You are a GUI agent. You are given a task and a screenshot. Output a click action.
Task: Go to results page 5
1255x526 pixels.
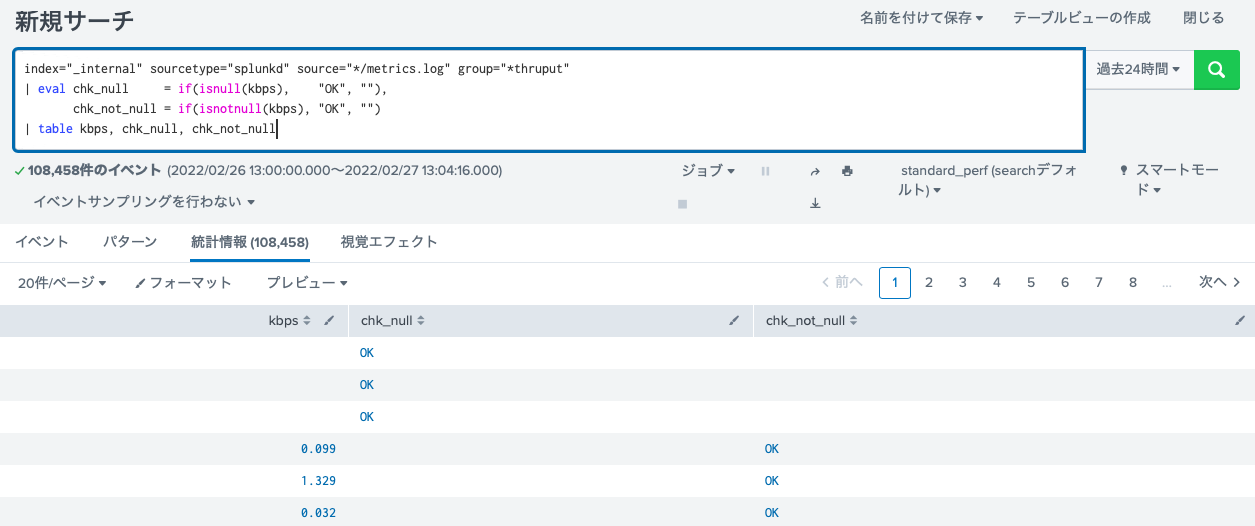tap(1031, 283)
